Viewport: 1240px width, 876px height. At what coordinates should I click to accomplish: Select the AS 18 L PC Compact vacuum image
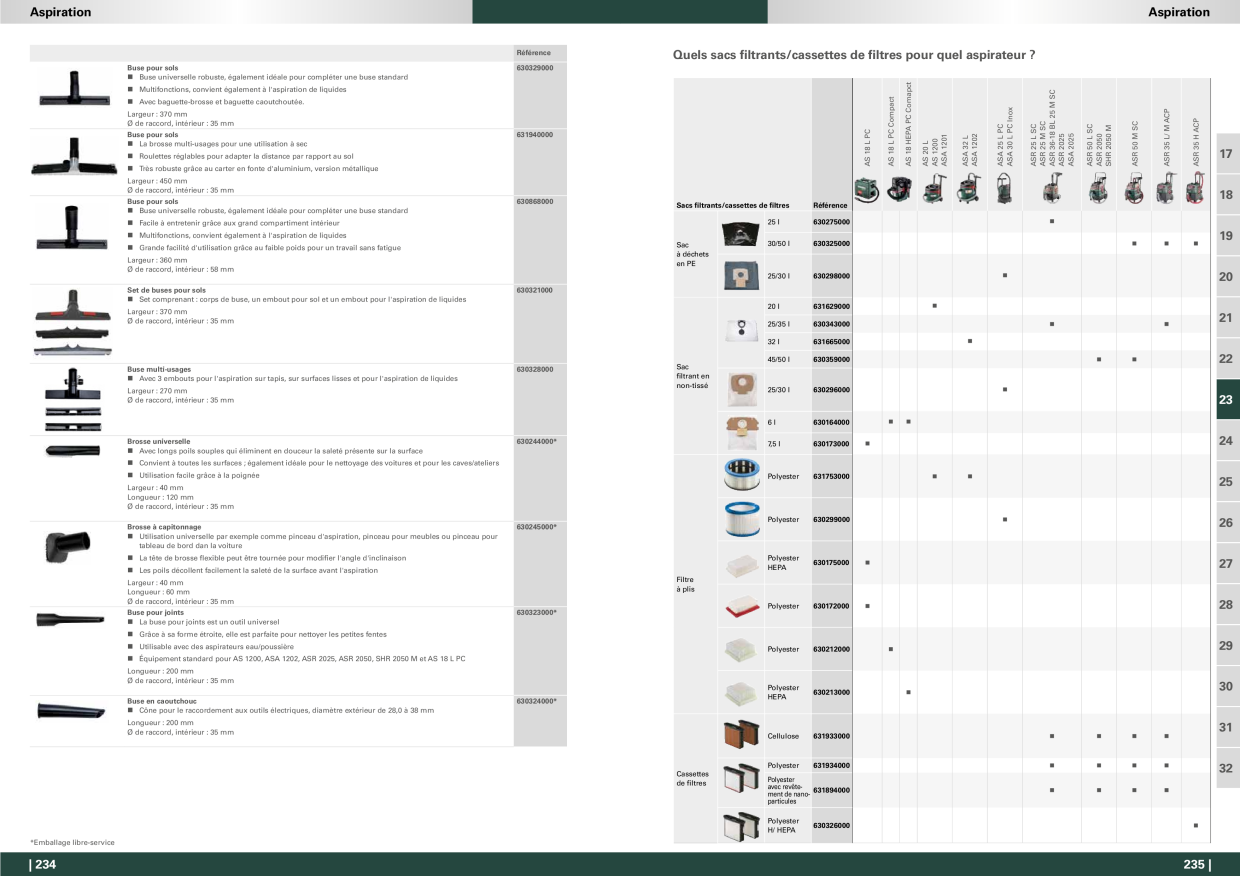(x=899, y=188)
